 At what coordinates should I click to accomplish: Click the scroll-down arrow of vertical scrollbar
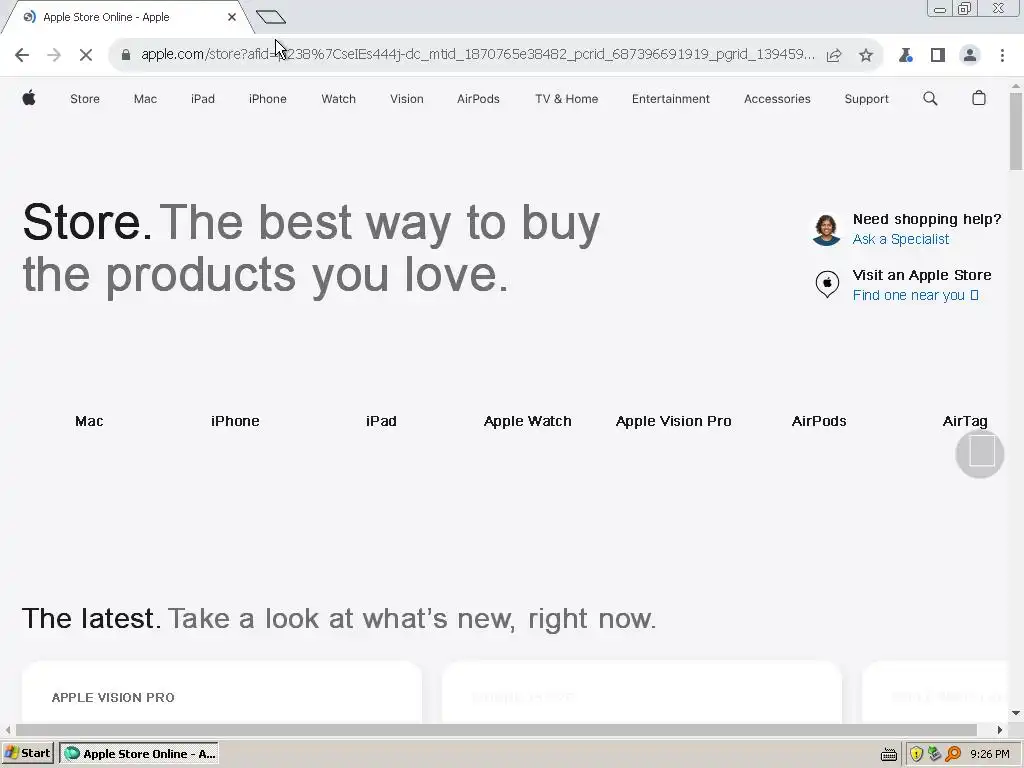[x=1016, y=713]
